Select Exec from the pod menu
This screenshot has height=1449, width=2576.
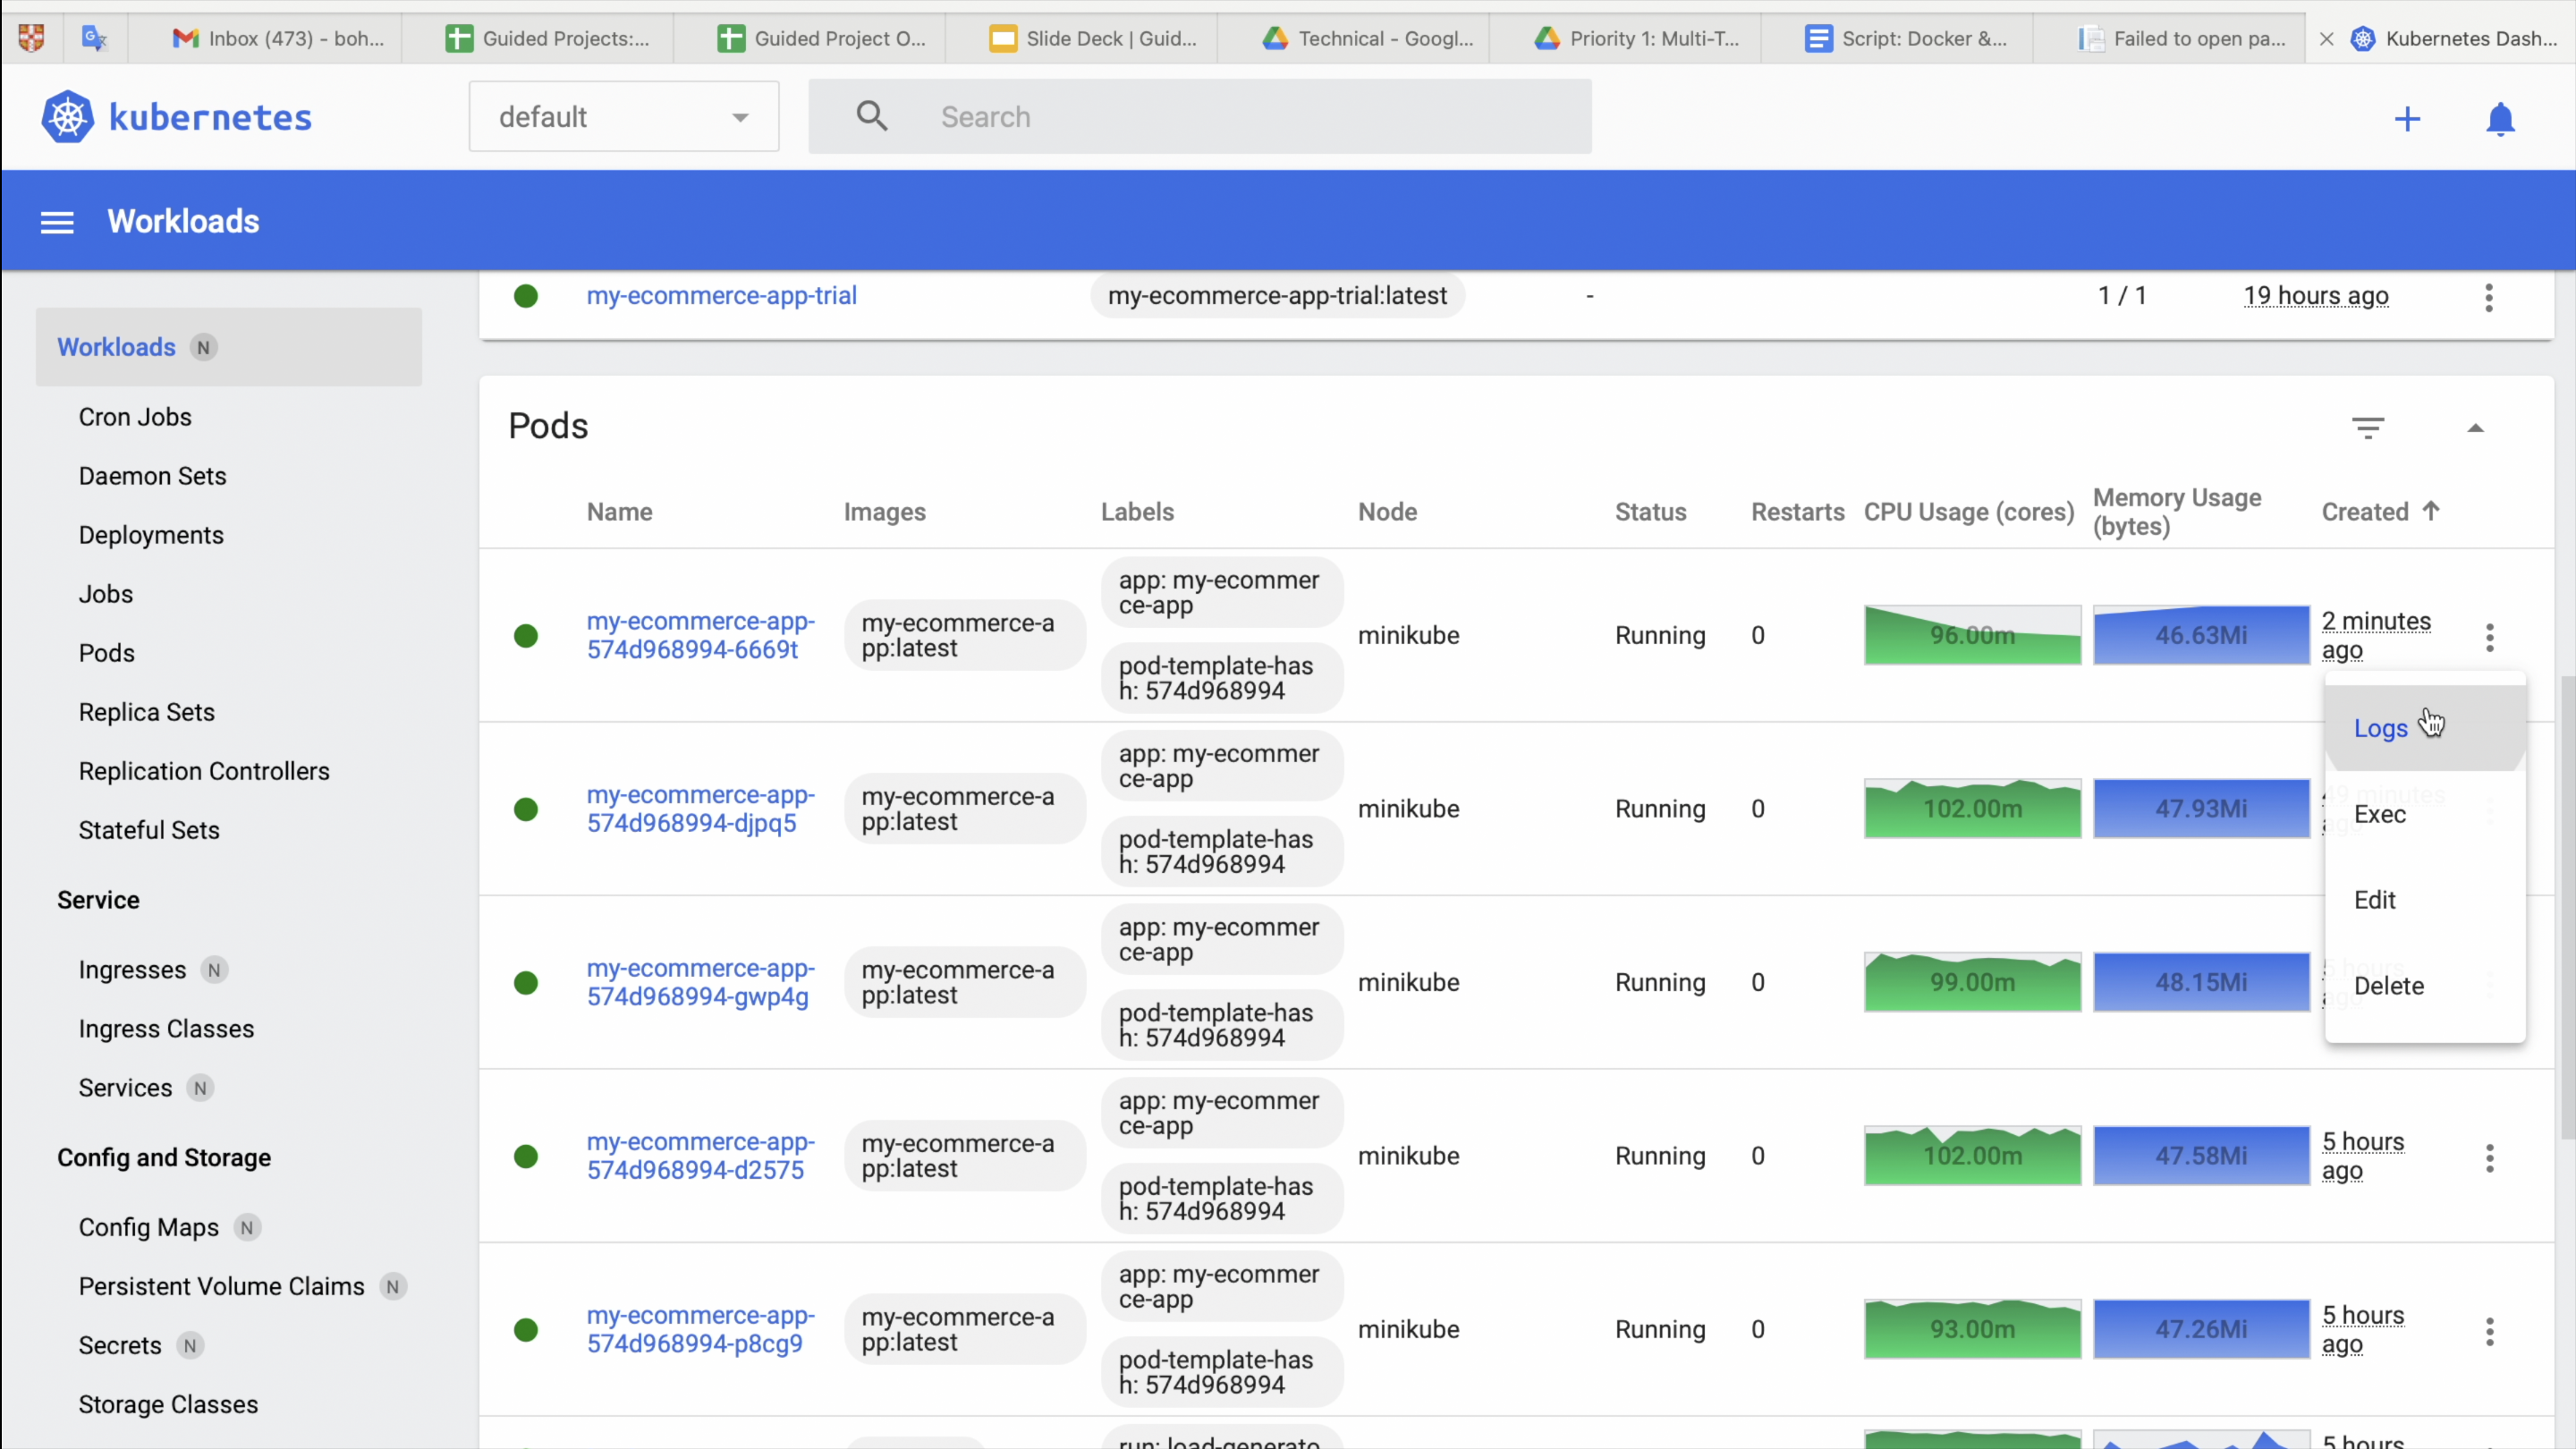point(2379,814)
